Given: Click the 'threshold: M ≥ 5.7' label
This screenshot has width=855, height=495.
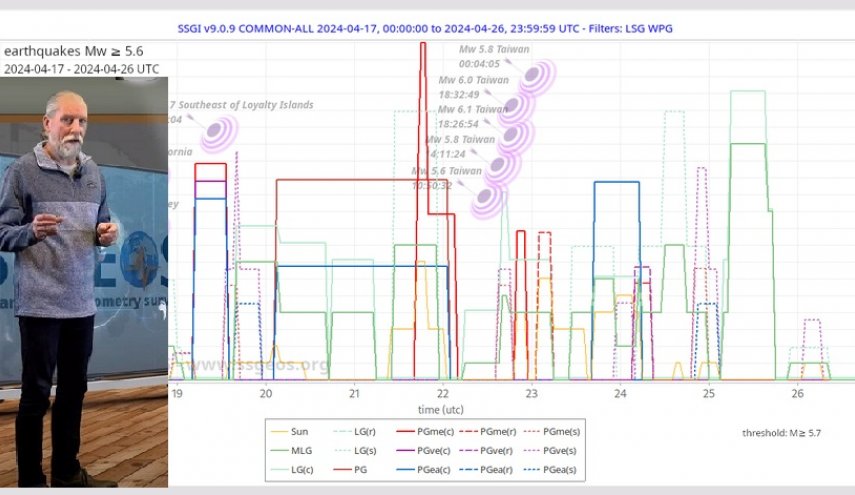Looking at the screenshot, I should tap(781, 433).
